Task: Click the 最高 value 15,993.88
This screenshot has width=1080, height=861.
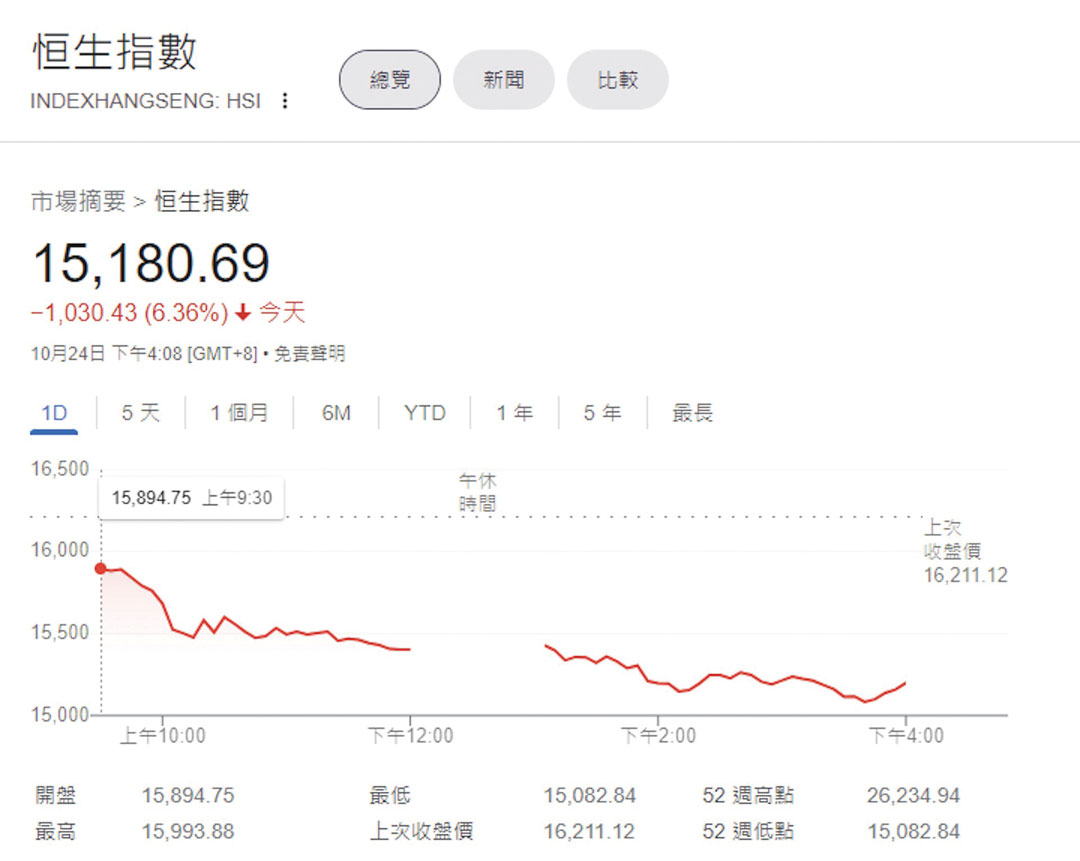Action: 188,831
